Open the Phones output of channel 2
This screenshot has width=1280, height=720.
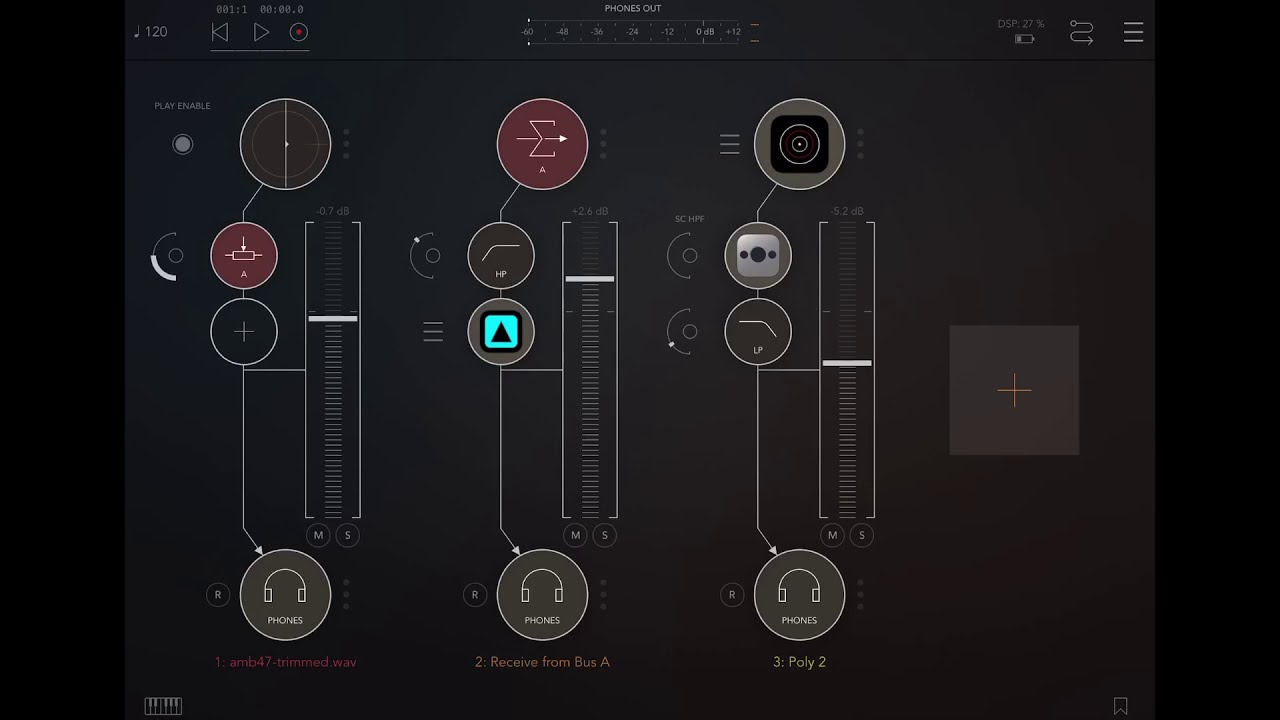click(x=542, y=595)
